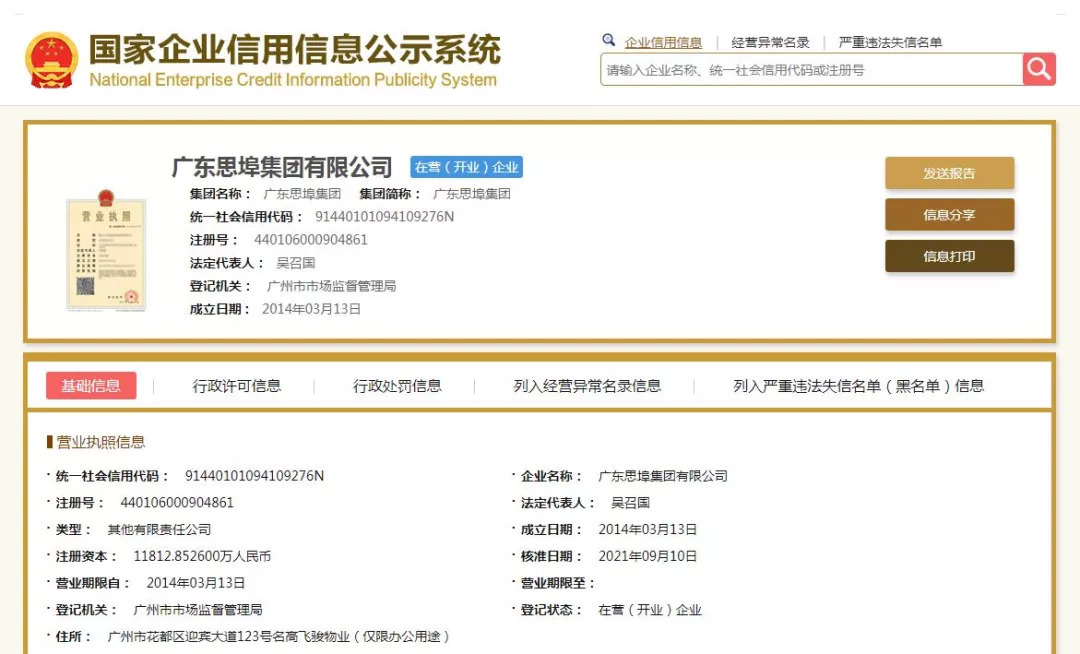The width and height of the screenshot is (1080, 654).
Task: Click the enterprise name search input field
Action: pos(811,70)
